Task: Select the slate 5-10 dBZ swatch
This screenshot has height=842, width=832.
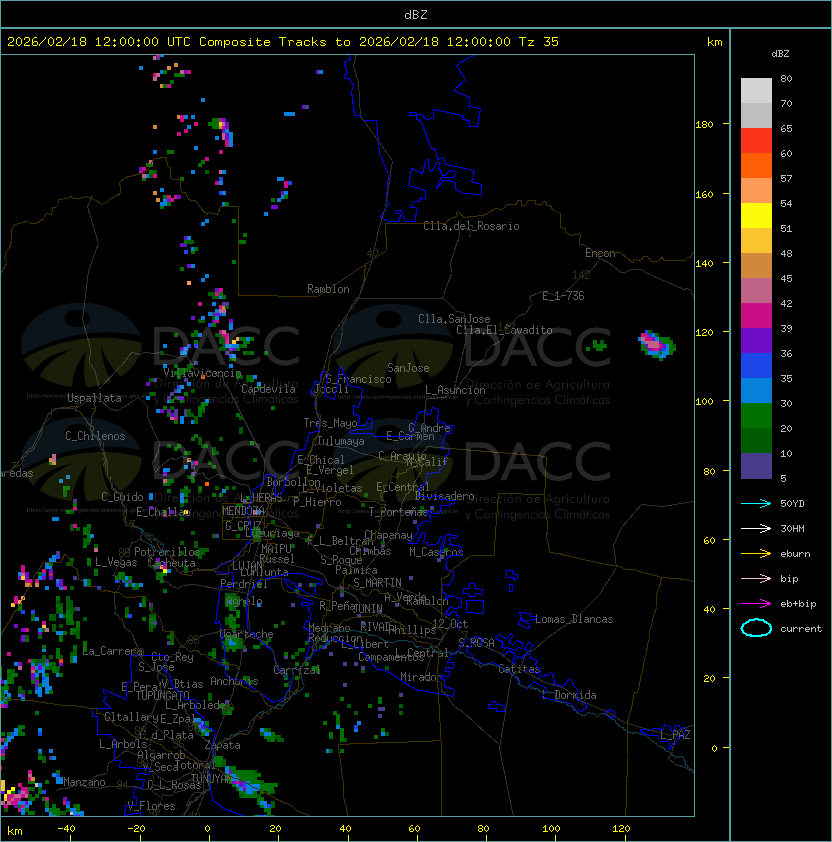Action: pos(756,466)
